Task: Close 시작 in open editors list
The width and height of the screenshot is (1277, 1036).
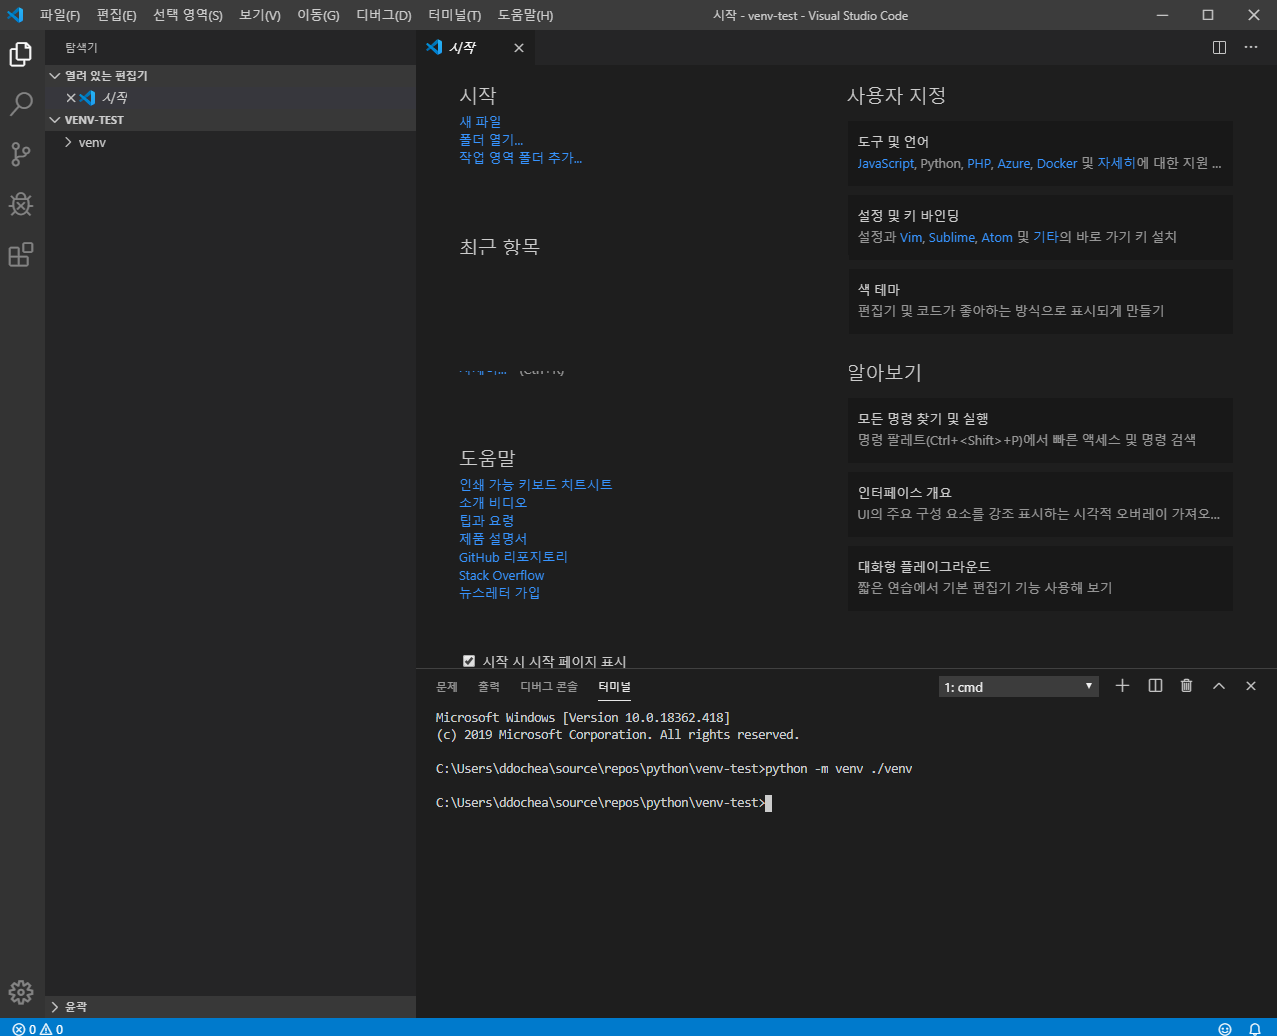Action: (x=71, y=98)
